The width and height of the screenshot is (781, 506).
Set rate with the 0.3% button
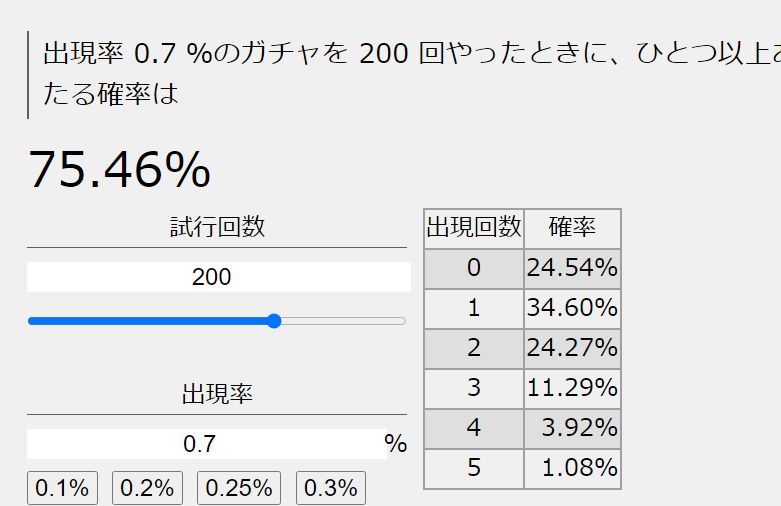point(330,488)
